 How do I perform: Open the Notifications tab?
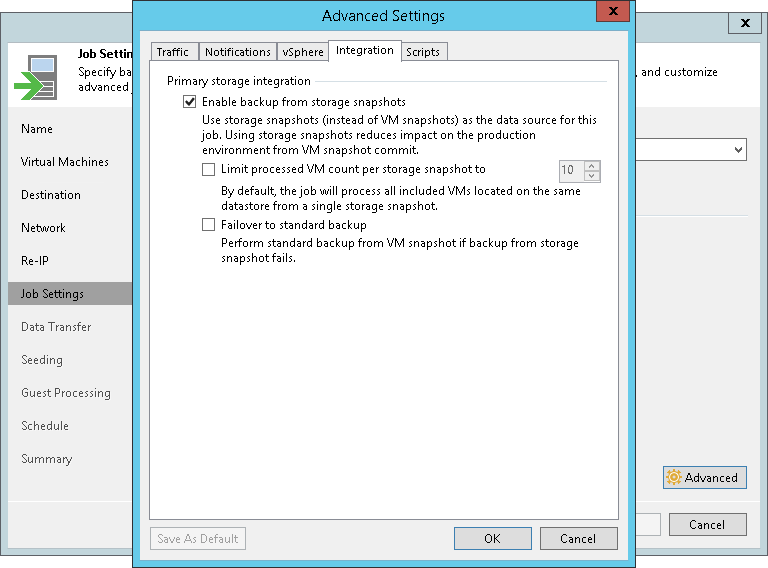tap(238, 52)
